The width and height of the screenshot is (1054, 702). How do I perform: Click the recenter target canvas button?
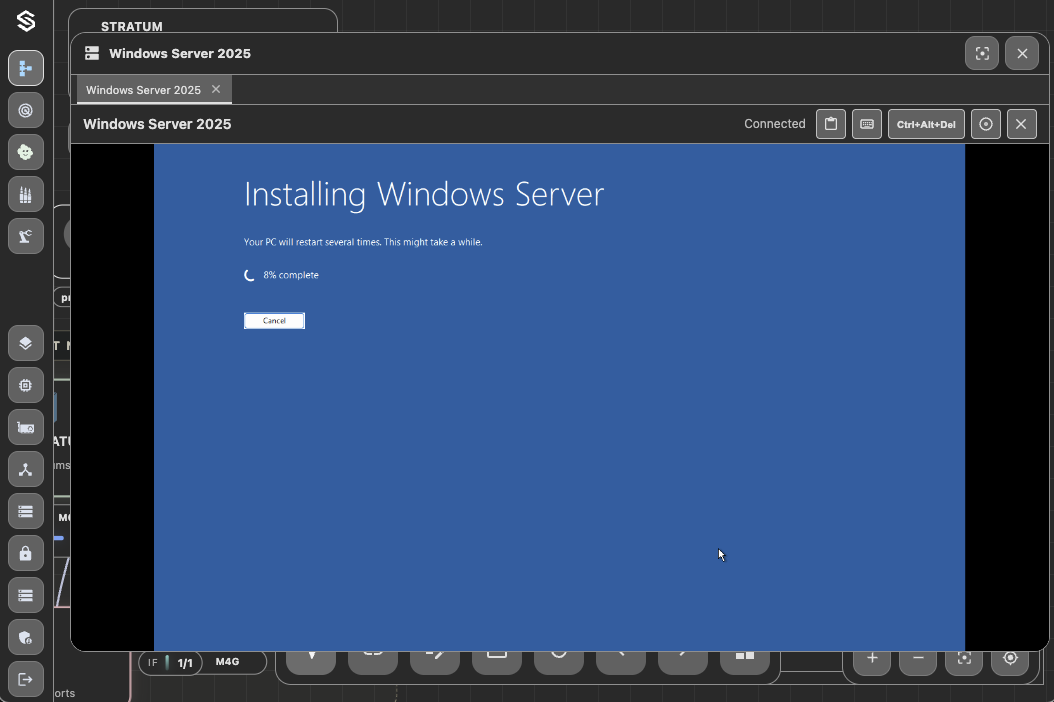[1010, 658]
